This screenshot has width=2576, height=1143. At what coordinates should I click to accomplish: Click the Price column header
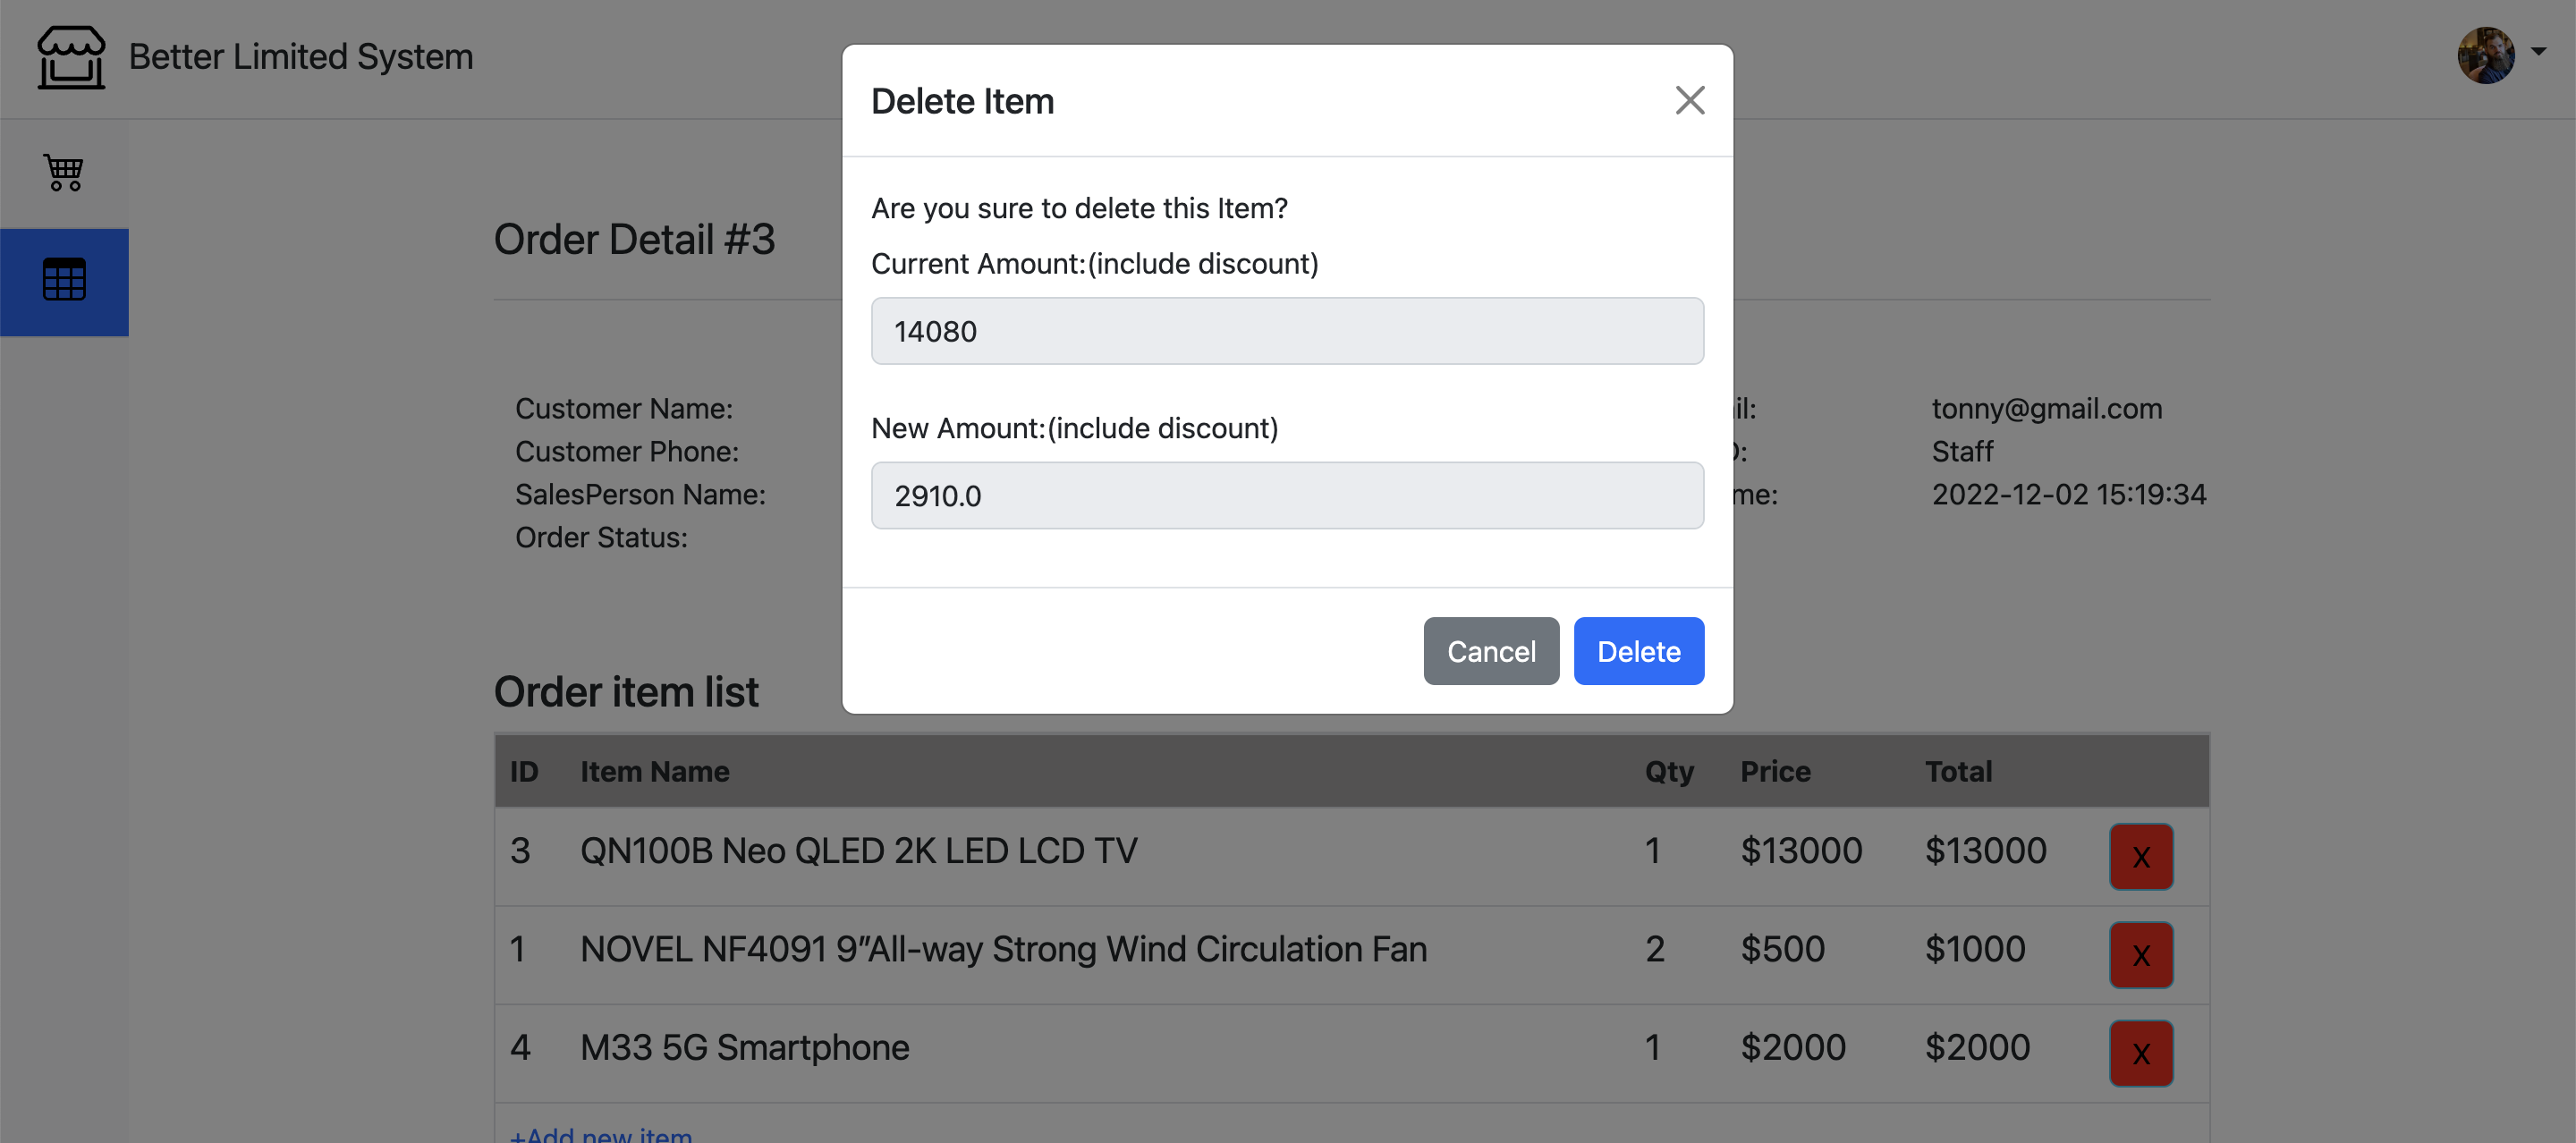point(1775,771)
